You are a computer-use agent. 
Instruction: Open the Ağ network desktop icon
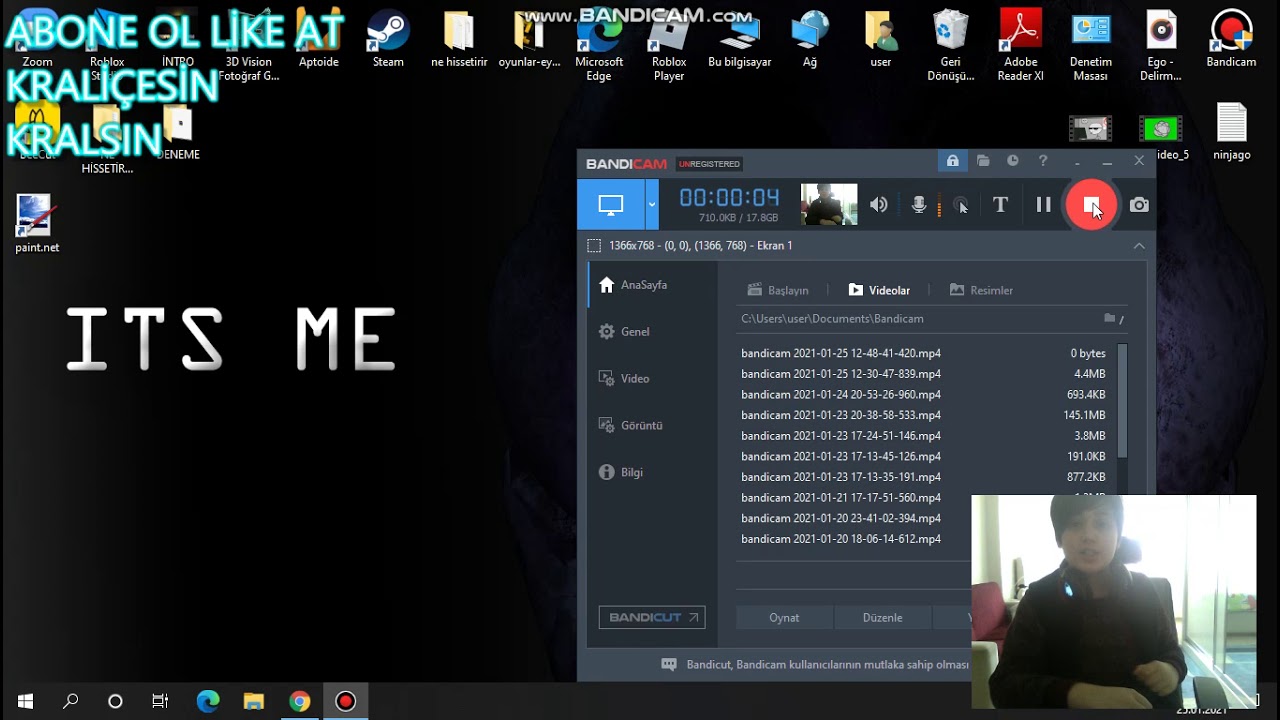point(810,40)
